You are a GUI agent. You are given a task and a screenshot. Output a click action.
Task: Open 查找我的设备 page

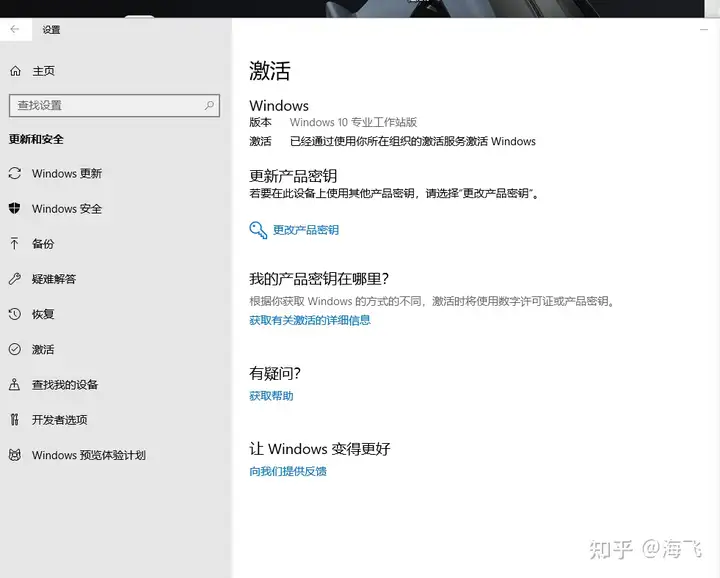coord(65,384)
